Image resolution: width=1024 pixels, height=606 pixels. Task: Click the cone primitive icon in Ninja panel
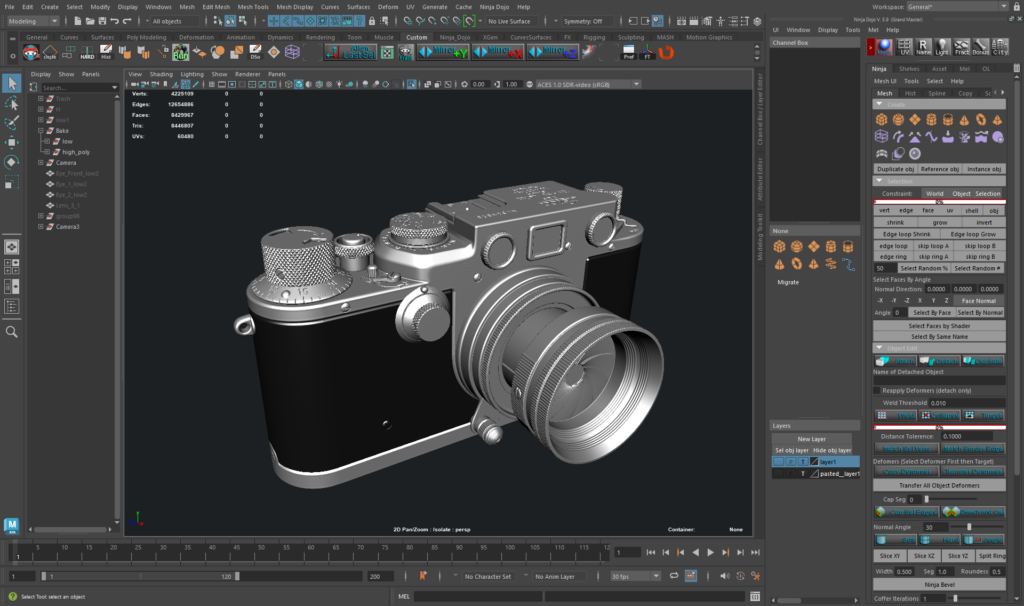pos(966,119)
